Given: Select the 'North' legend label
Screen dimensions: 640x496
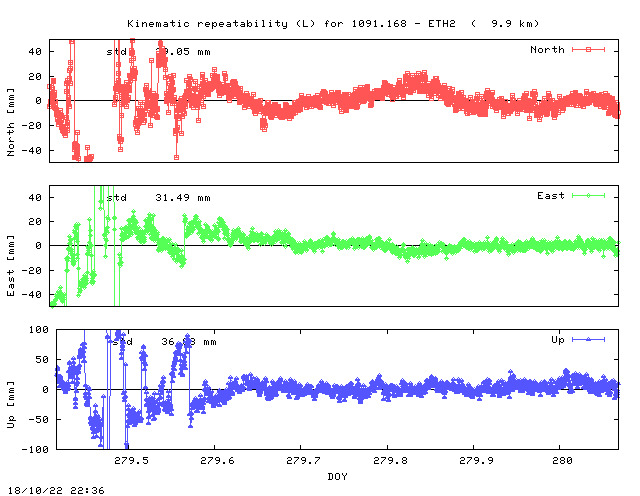Looking at the screenshot, I should coord(547,50).
